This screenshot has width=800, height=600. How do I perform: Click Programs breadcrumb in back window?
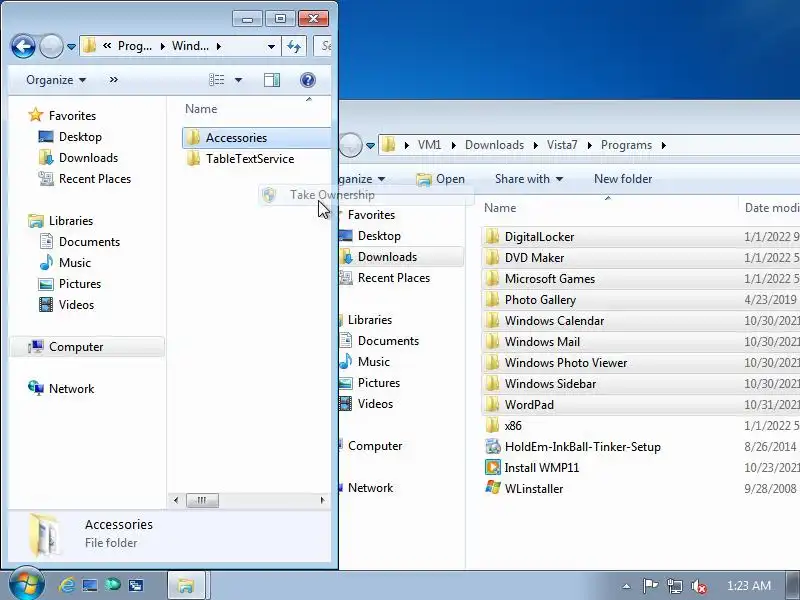click(626, 145)
